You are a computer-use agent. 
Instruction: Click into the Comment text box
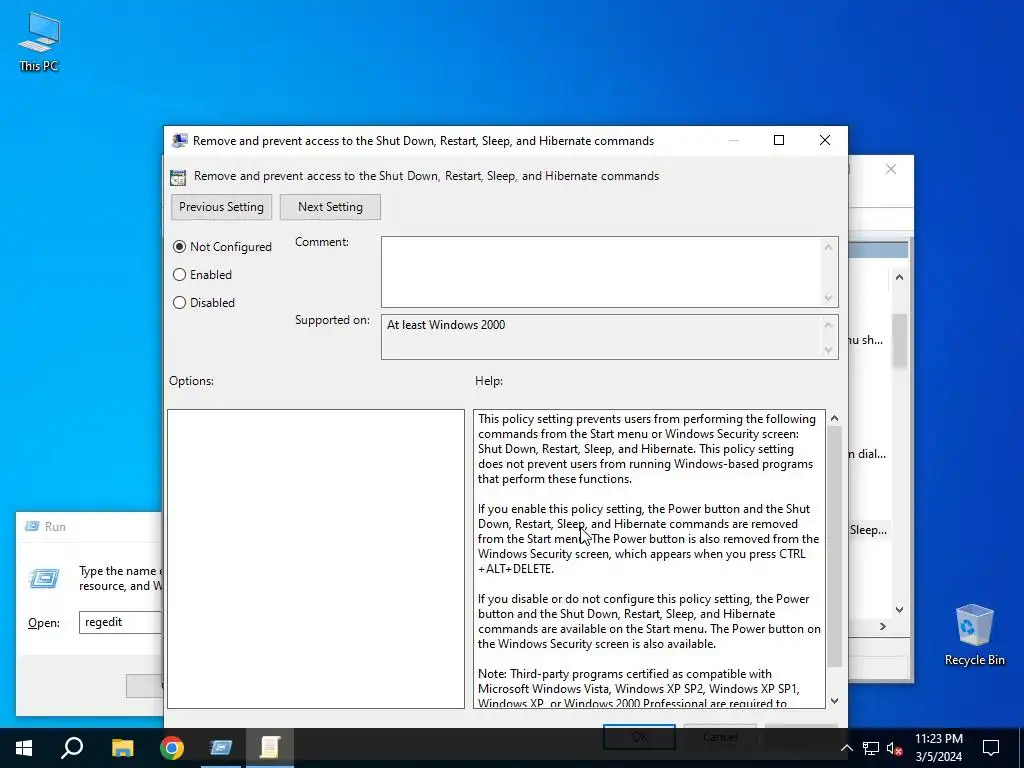click(x=601, y=272)
